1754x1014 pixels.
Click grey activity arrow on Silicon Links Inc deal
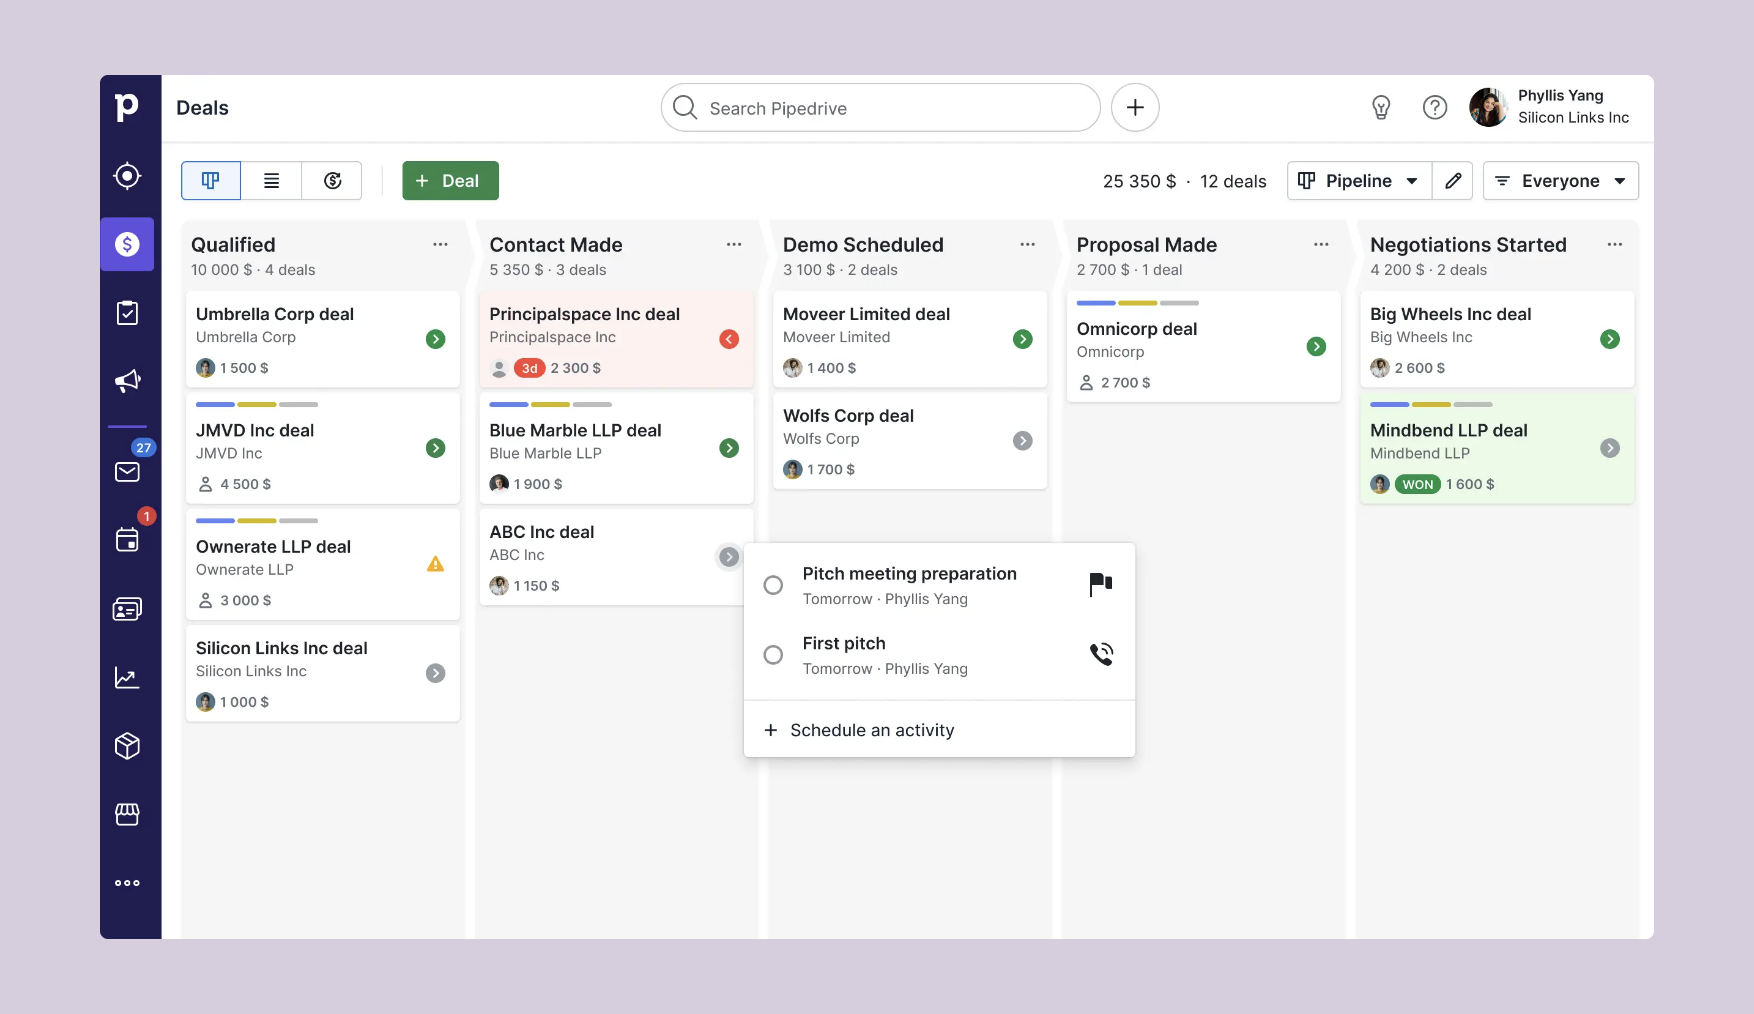436,673
